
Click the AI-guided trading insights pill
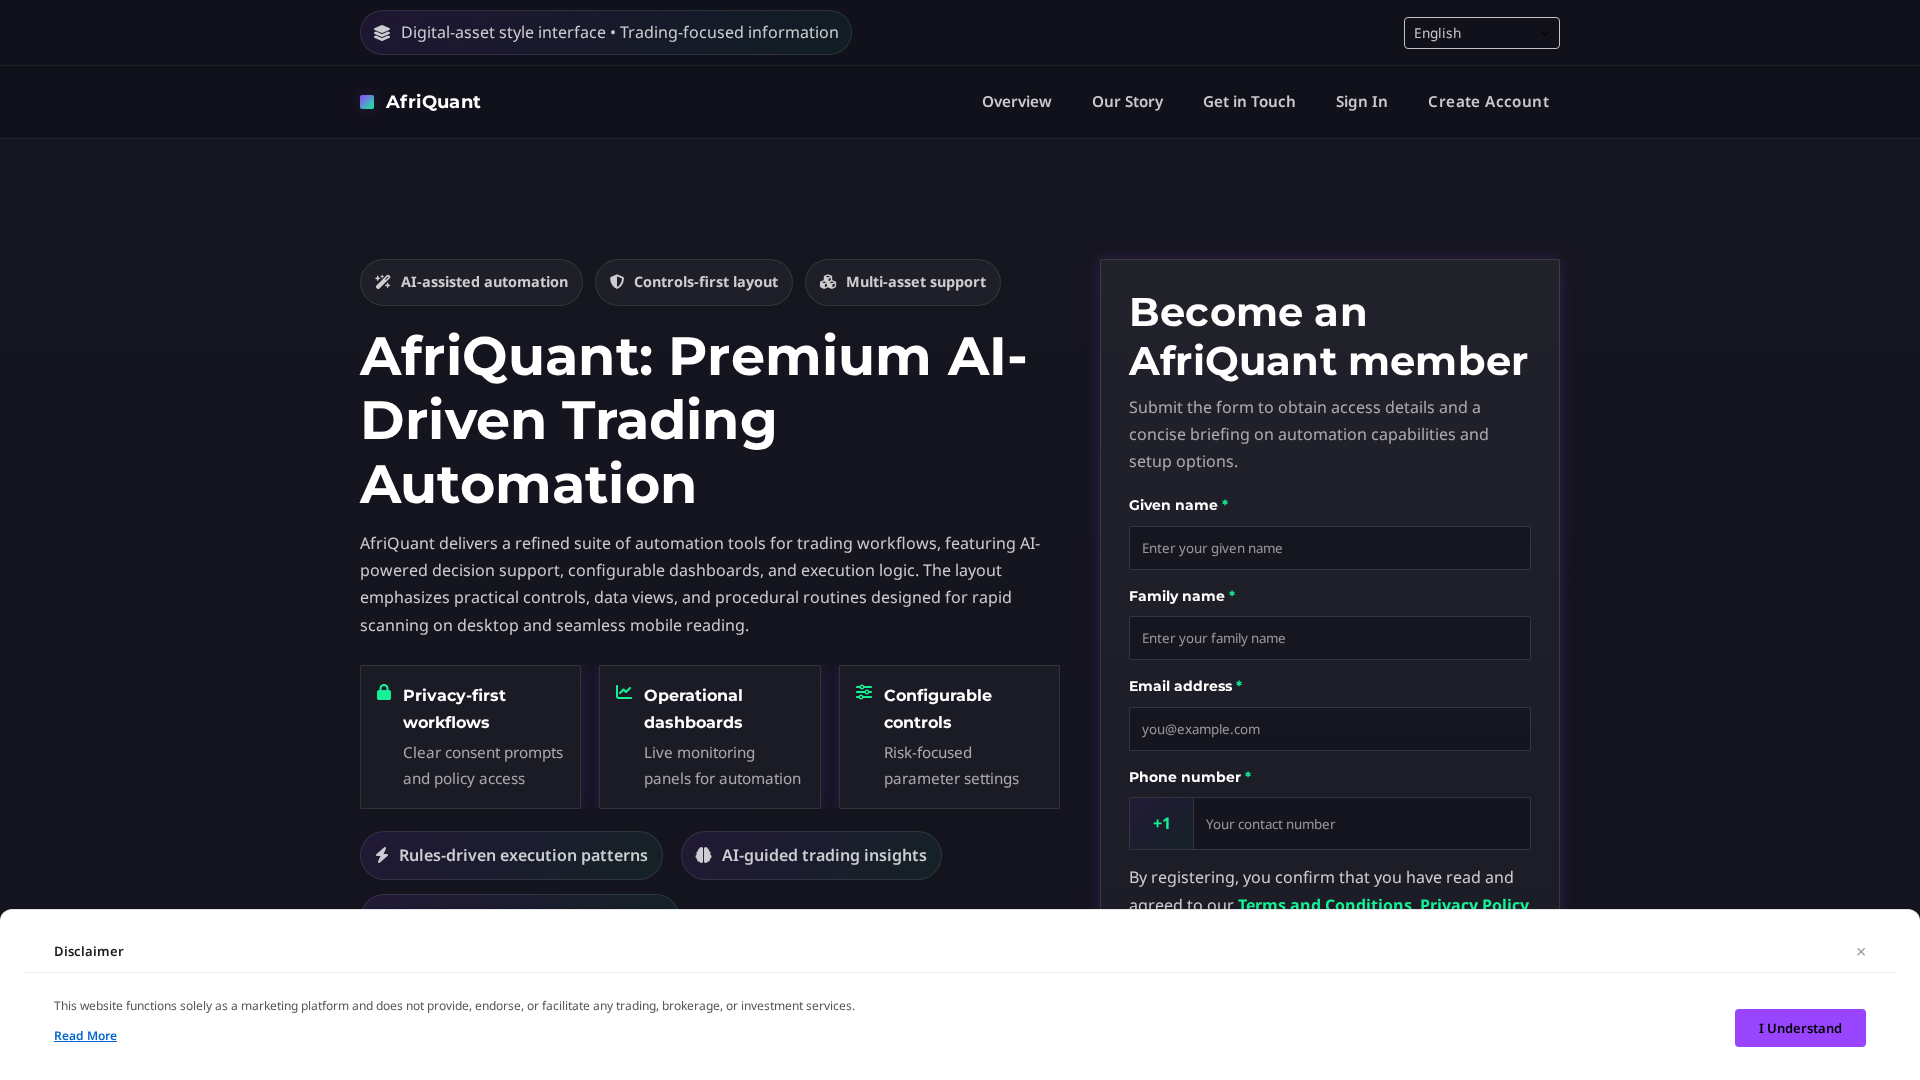click(x=811, y=856)
